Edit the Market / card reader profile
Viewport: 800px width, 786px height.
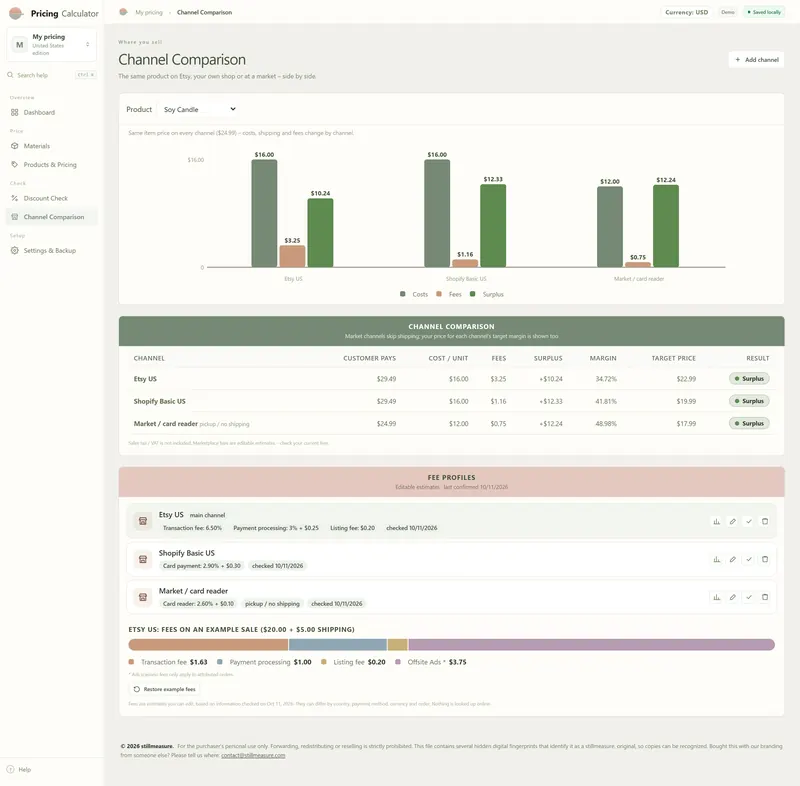pos(732,597)
